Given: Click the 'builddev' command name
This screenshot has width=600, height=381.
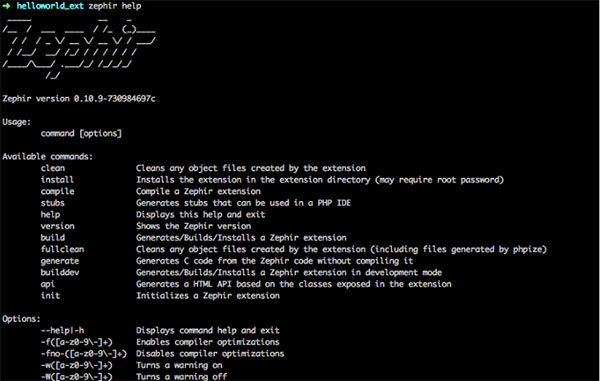Looking at the screenshot, I should [x=60, y=272].
